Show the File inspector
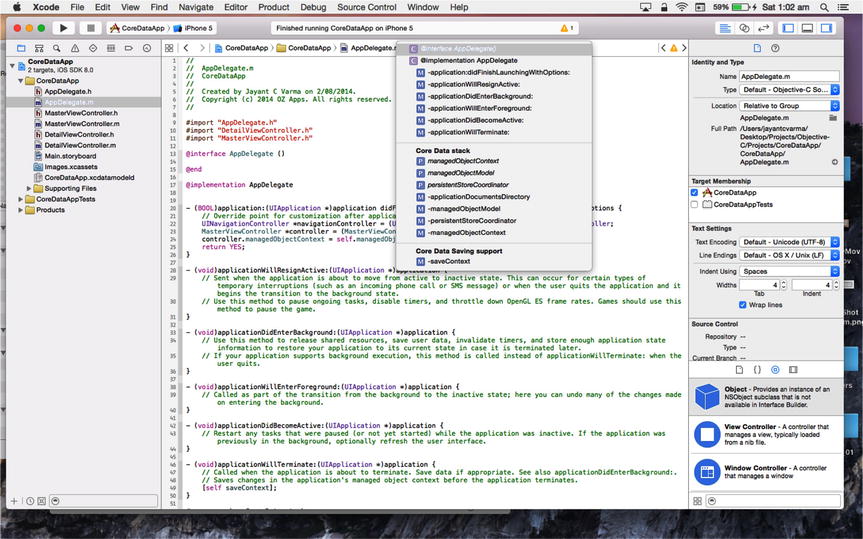The width and height of the screenshot is (863, 539). click(757, 48)
